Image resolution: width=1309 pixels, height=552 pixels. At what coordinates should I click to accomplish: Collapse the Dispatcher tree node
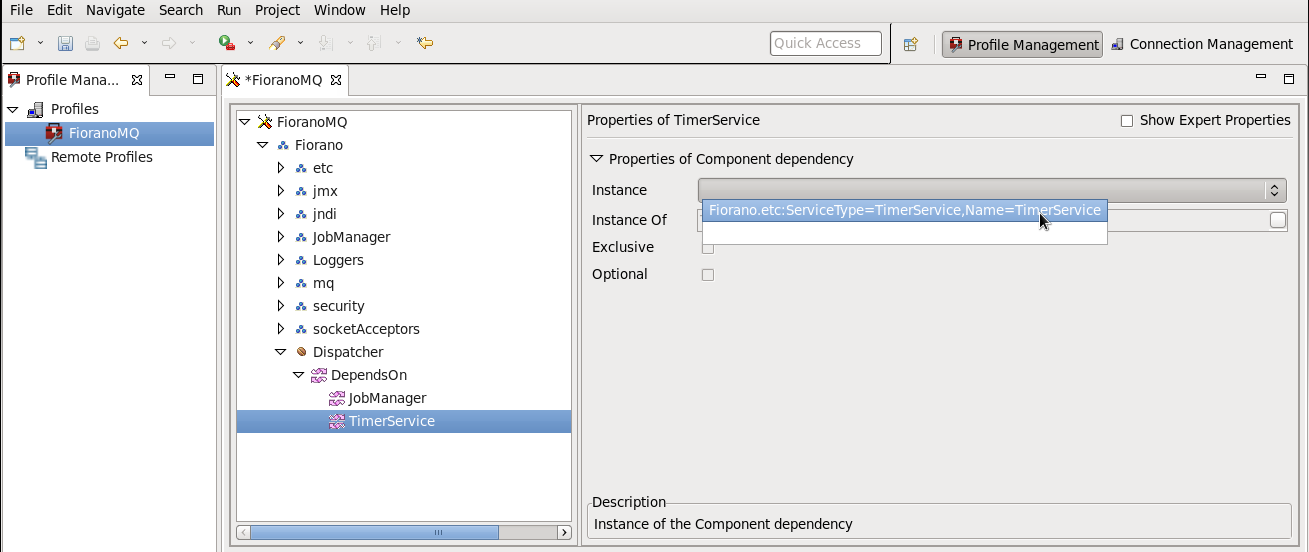click(x=281, y=352)
